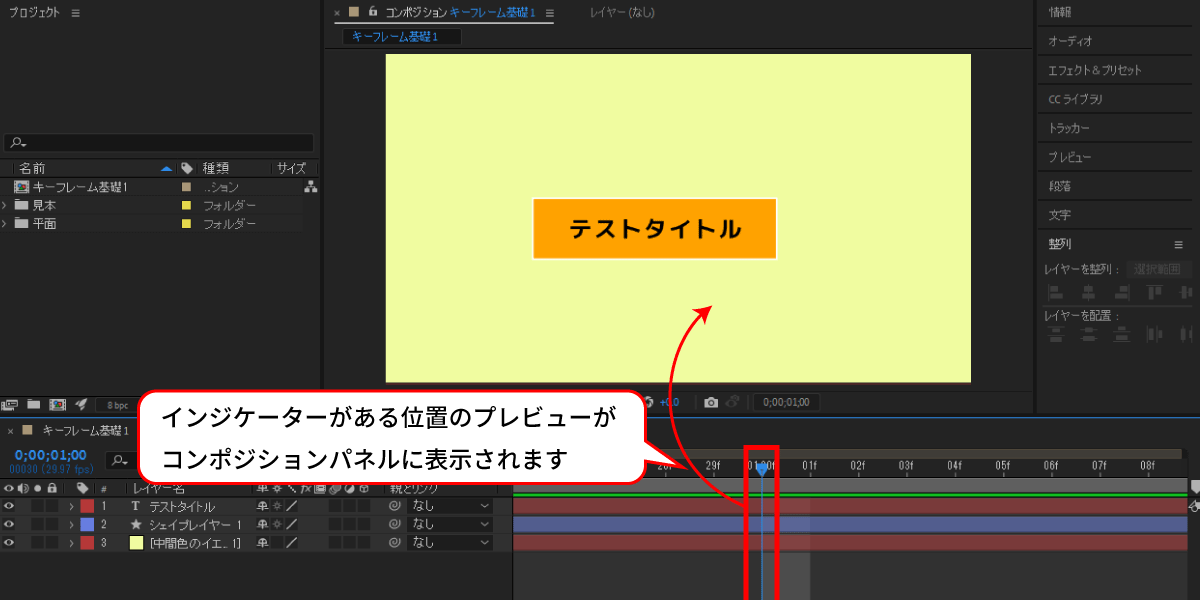Screen dimensions: 1200x600
Task: Click the rocket icon in Project footer
Action: 81,404
